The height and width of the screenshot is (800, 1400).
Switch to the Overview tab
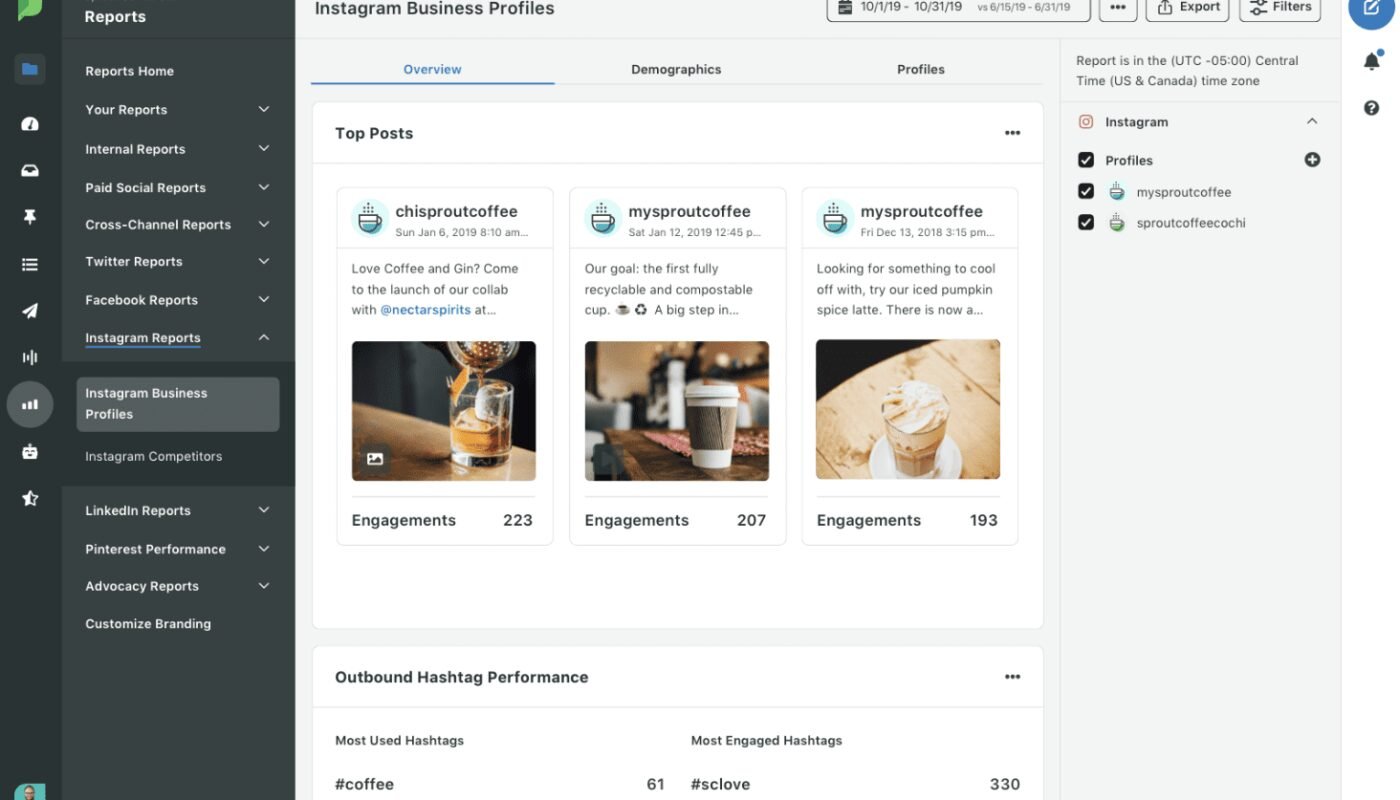pyautogui.click(x=432, y=69)
